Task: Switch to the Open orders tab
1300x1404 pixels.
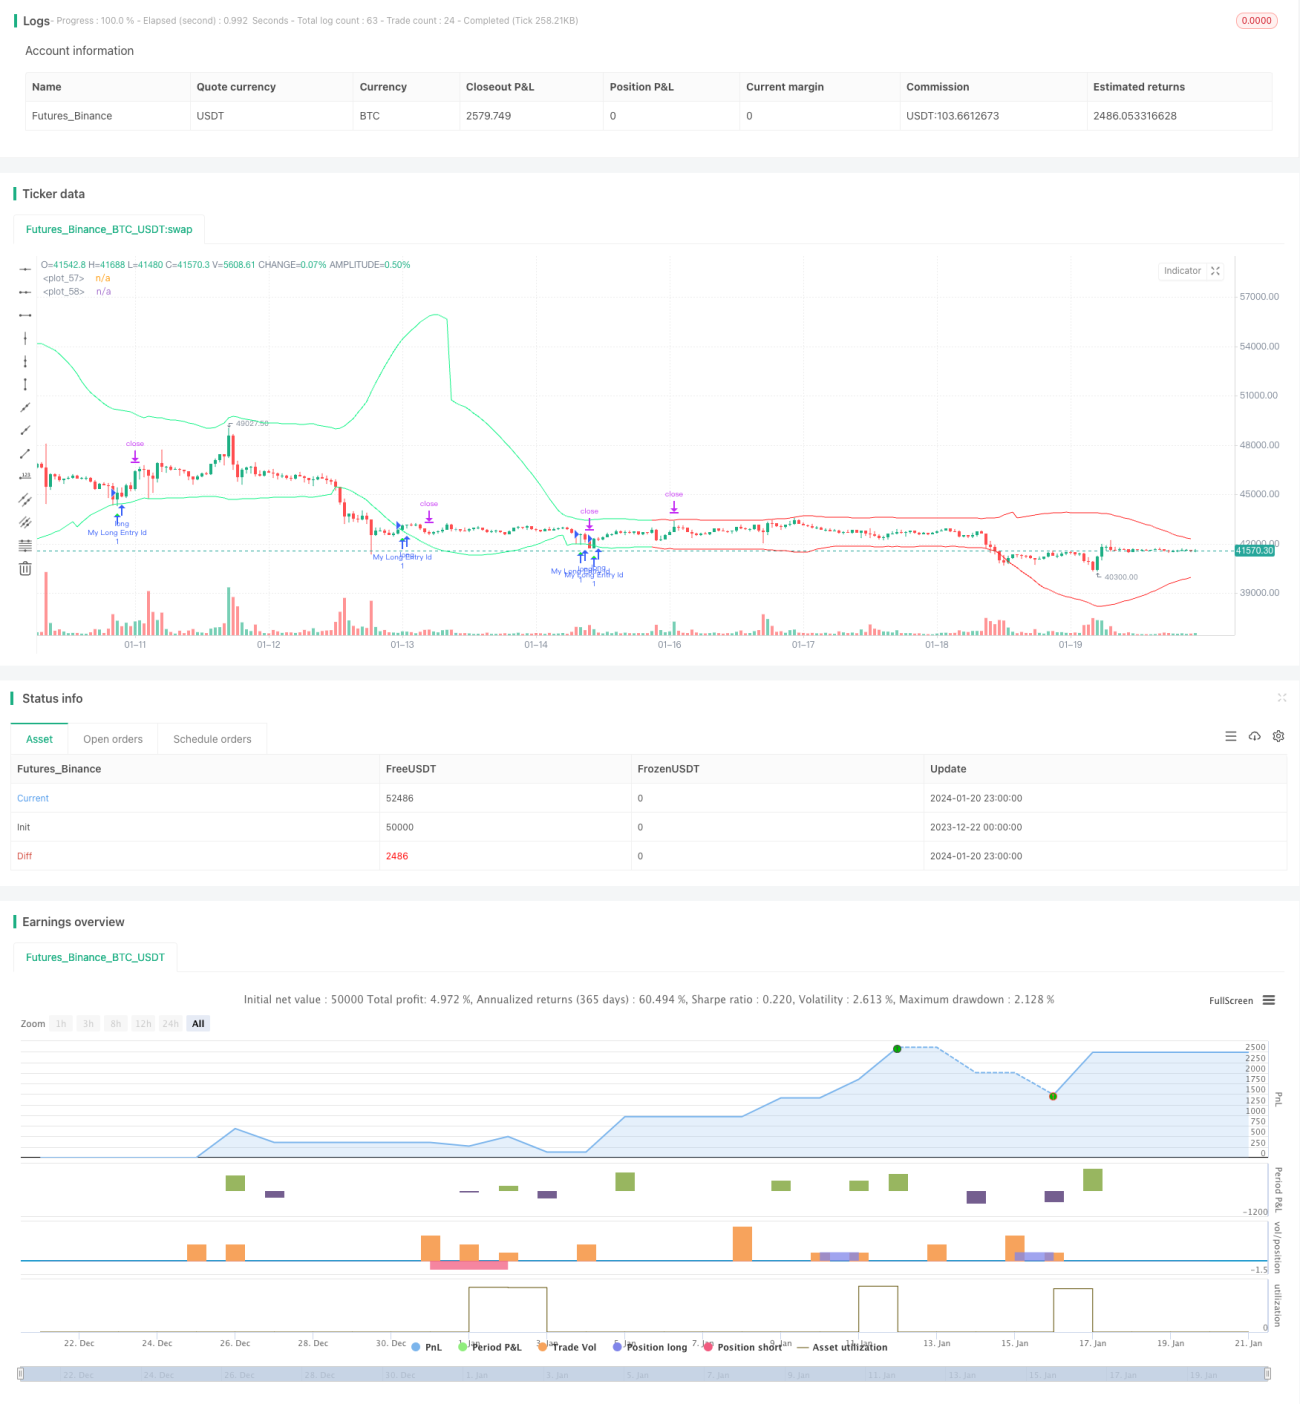Action: (113, 739)
